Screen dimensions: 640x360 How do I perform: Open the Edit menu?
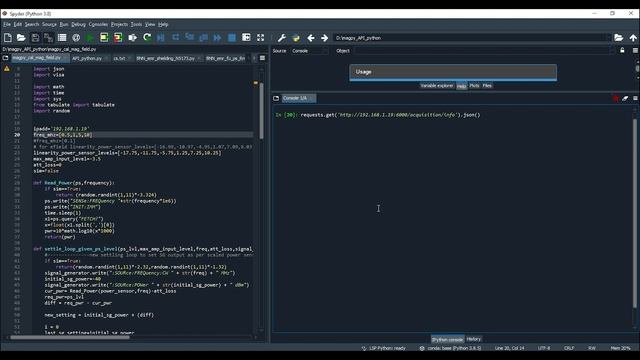(18, 24)
